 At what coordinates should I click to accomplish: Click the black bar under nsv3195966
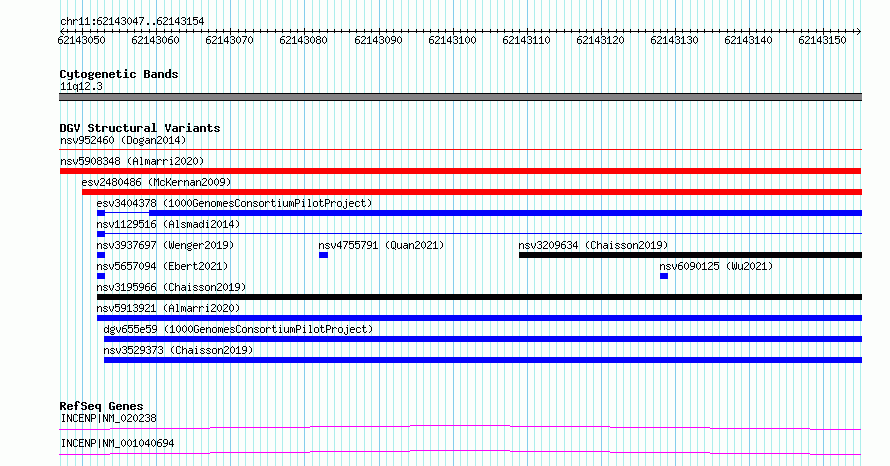click(480, 297)
